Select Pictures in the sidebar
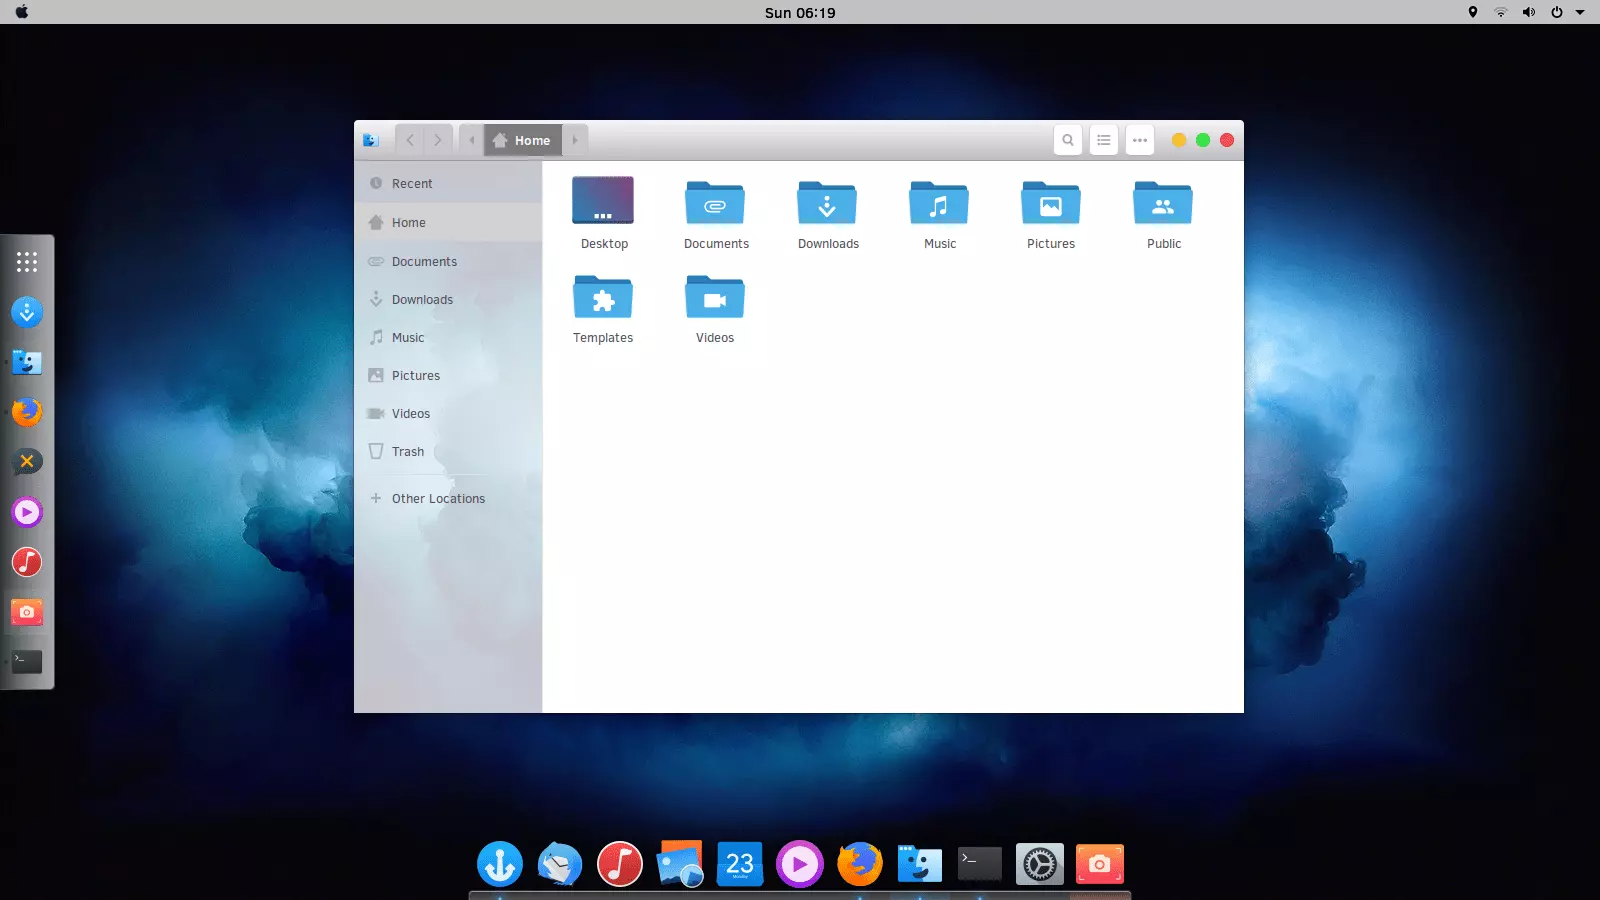Screen dimensions: 1600x900 [x=416, y=376]
